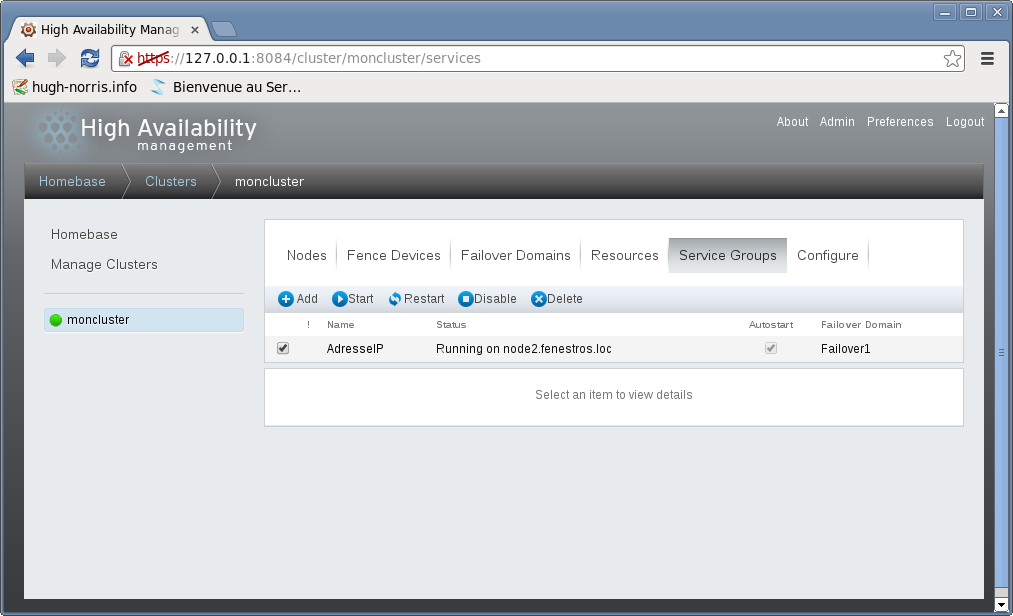
Task: Toggle the Autostart checkbox for AdresseIP
Action: [x=770, y=349]
